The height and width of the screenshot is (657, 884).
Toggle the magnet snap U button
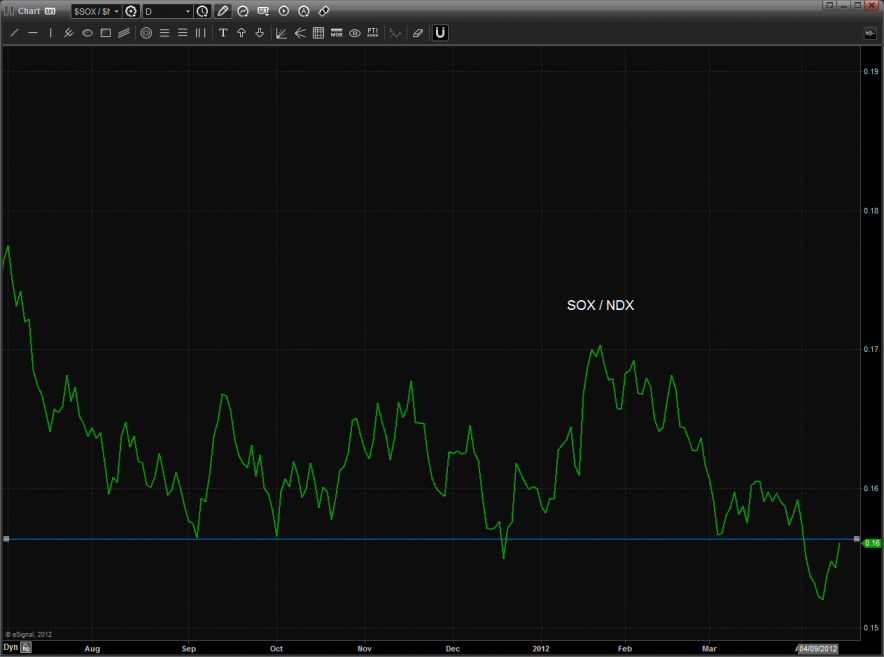click(440, 33)
